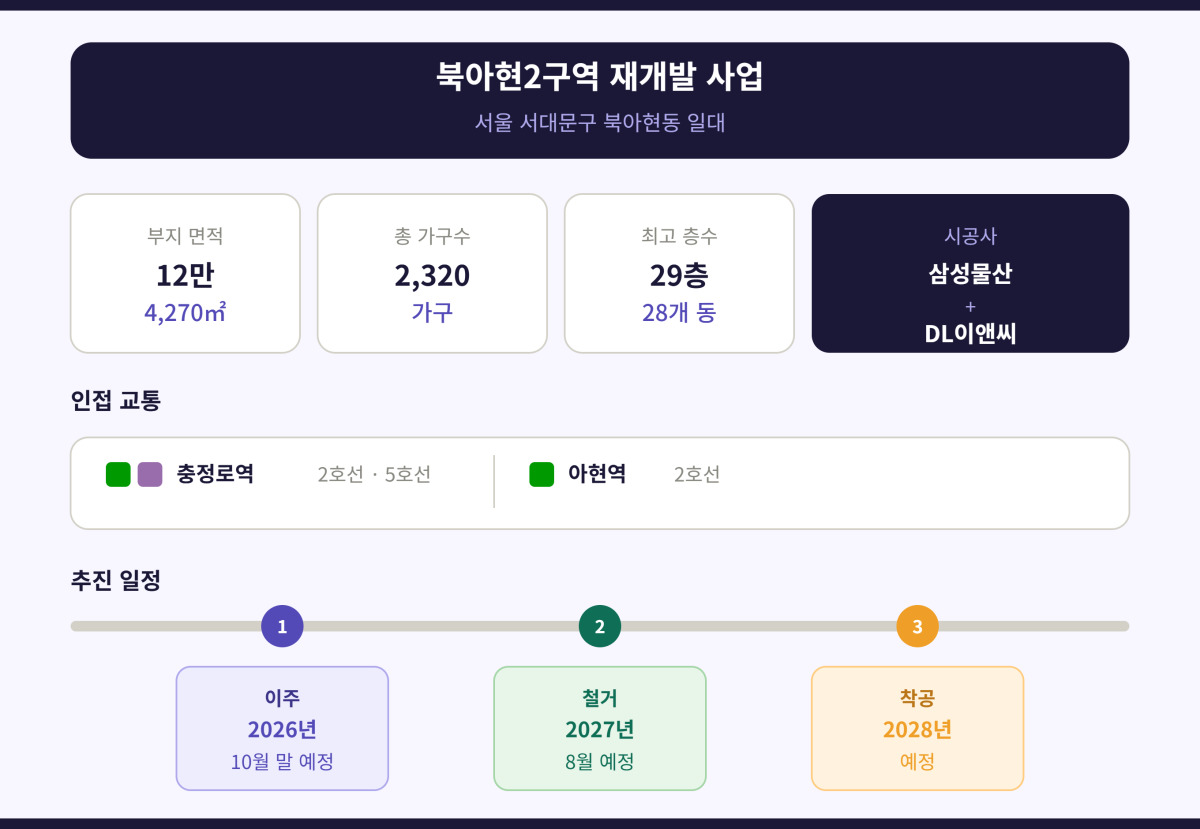The height and width of the screenshot is (829, 1200).
Task: Click the 착공 2028년 schedule card
Action: pos(917,728)
